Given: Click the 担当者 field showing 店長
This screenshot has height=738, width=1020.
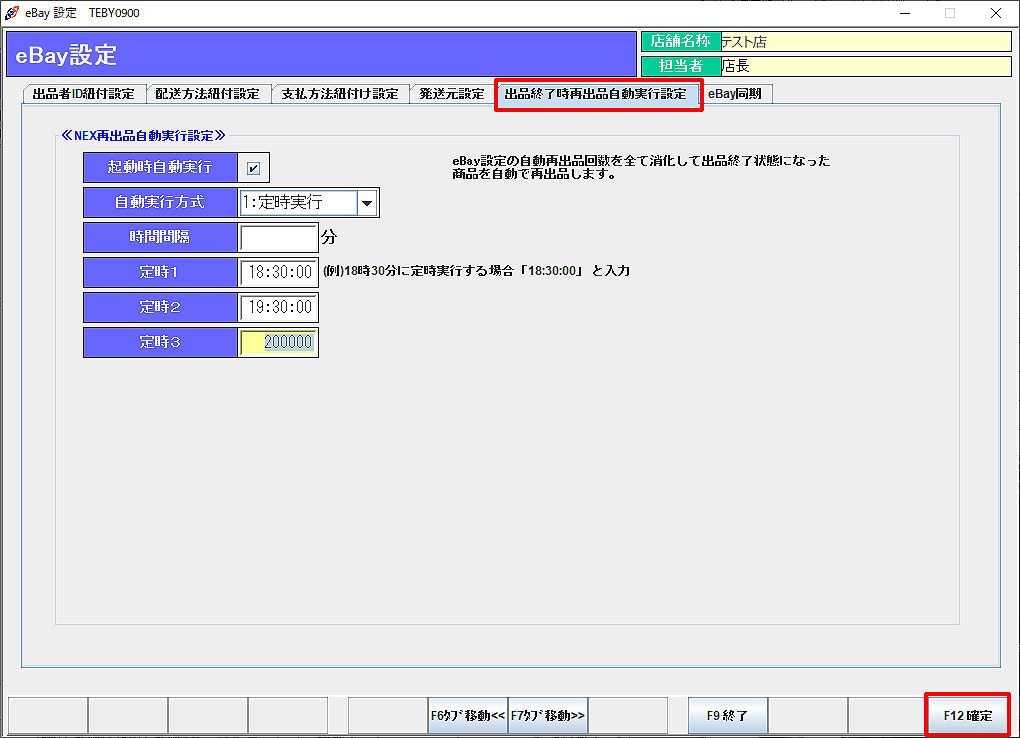Looking at the screenshot, I should (865, 66).
